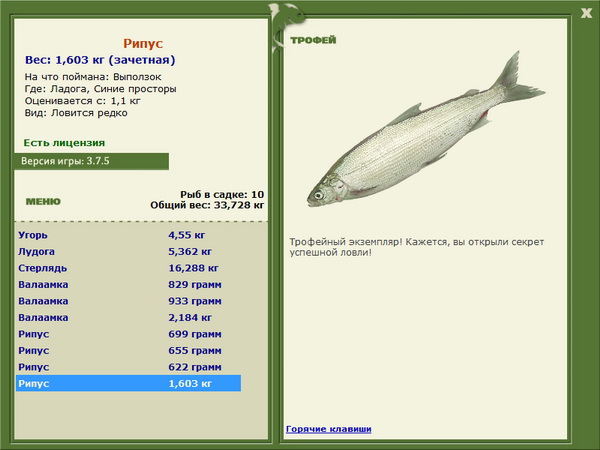The width and height of the screenshot is (600, 450).
Task: Click the Трофейный экземпляр description text
Action: click(417, 247)
